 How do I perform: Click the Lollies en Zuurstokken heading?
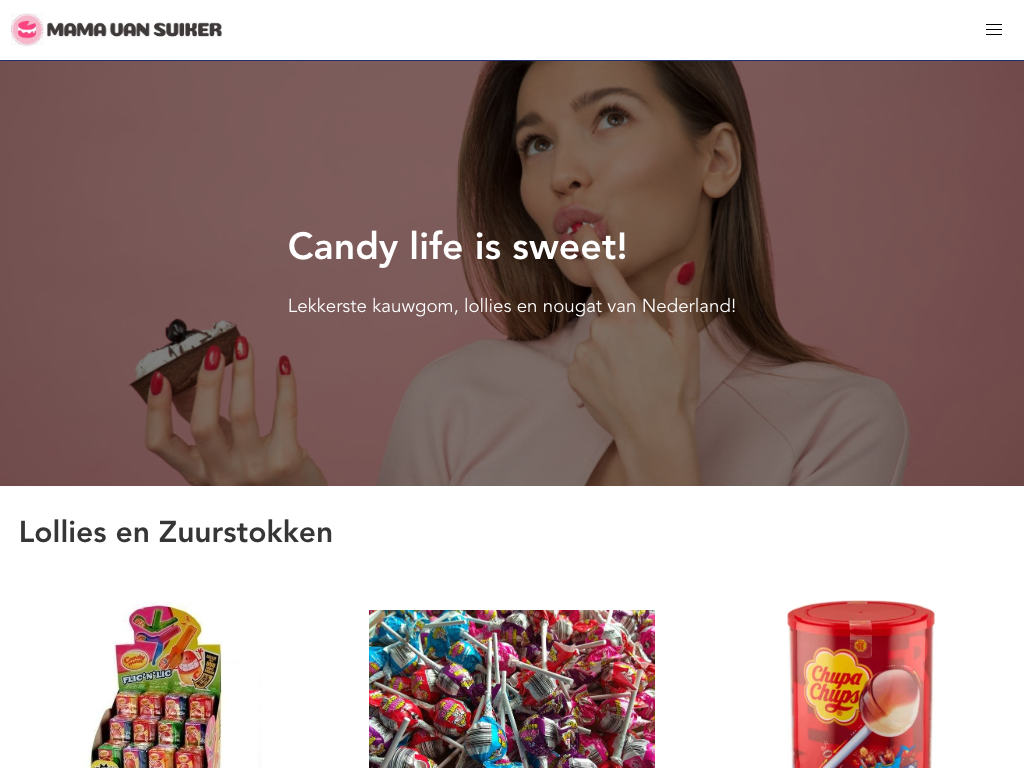(x=176, y=532)
